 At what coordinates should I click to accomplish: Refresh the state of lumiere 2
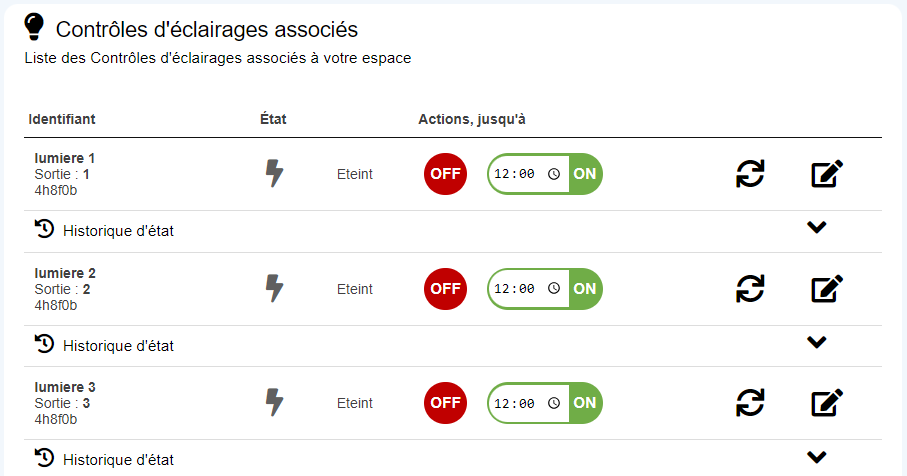pyautogui.click(x=750, y=289)
